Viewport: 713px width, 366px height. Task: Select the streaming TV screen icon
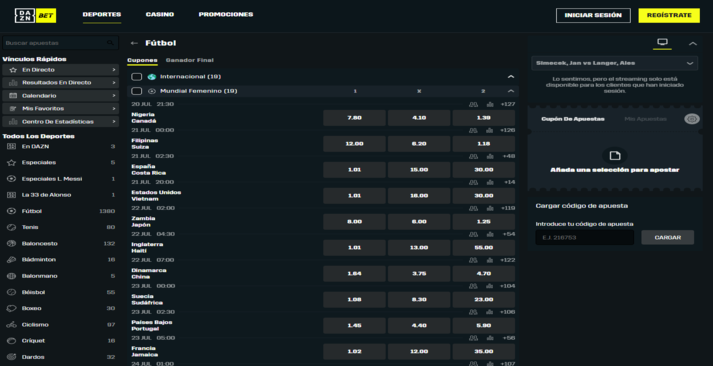pyautogui.click(x=663, y=42)
